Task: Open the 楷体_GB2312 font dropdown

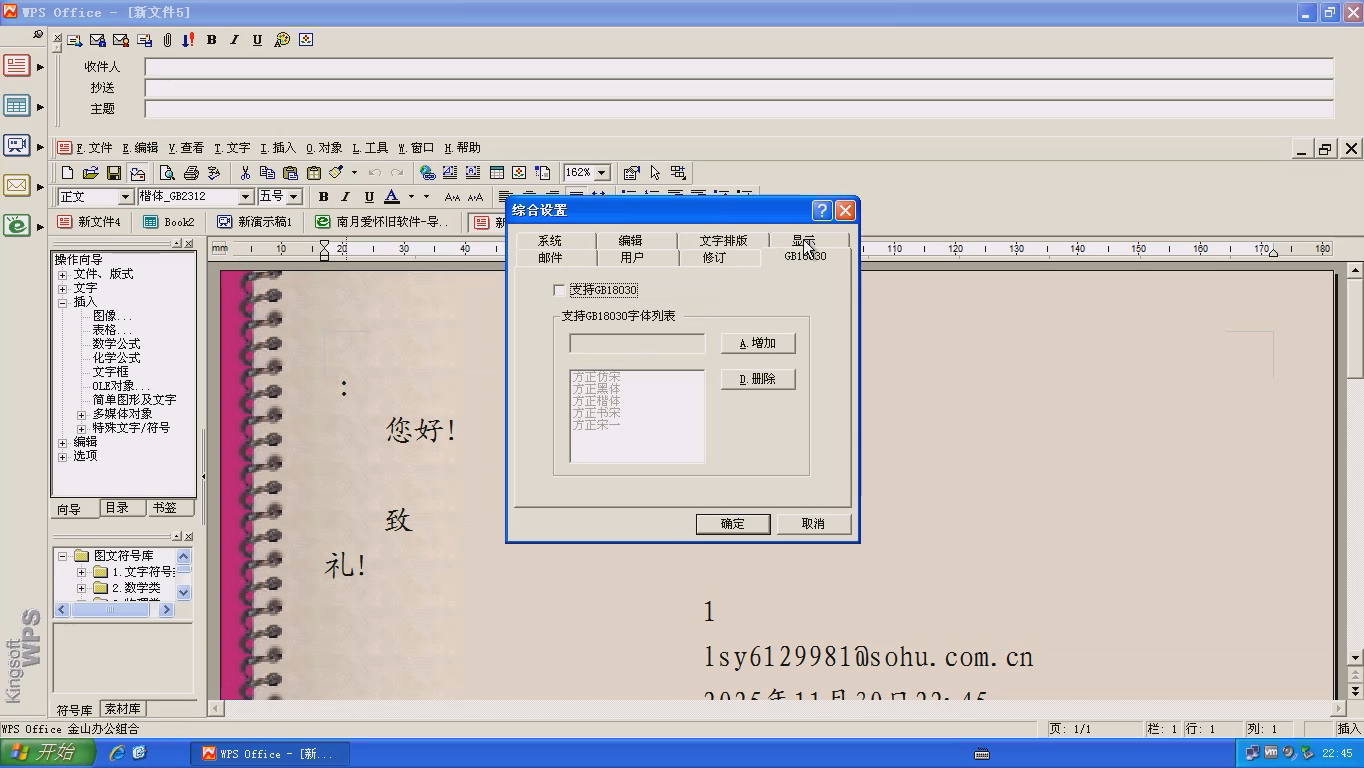Action: 245,197
